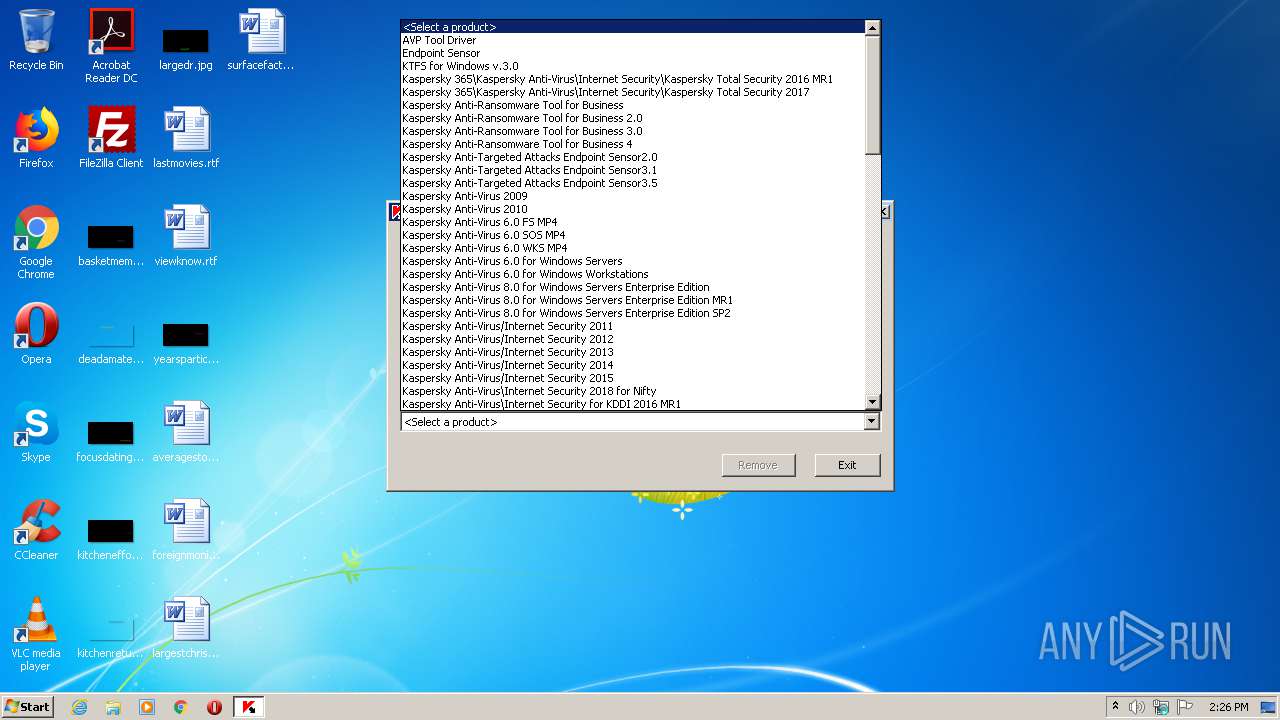Select the foreignmoni document icon
The height and width of the screenshot is (720, 1280).
pyautogui.click(x=186, y=530)
